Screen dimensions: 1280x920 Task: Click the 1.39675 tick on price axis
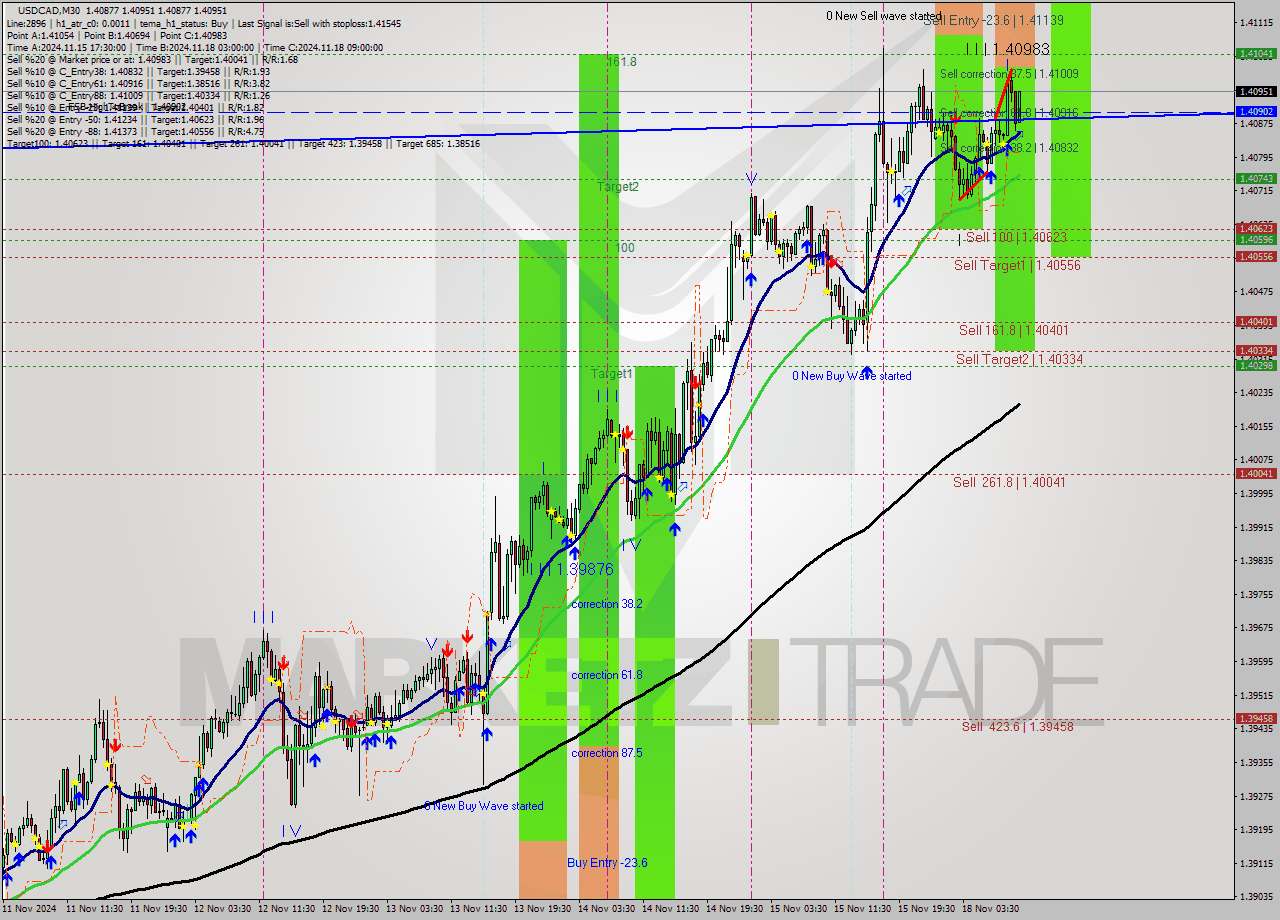click(1256, 628)
